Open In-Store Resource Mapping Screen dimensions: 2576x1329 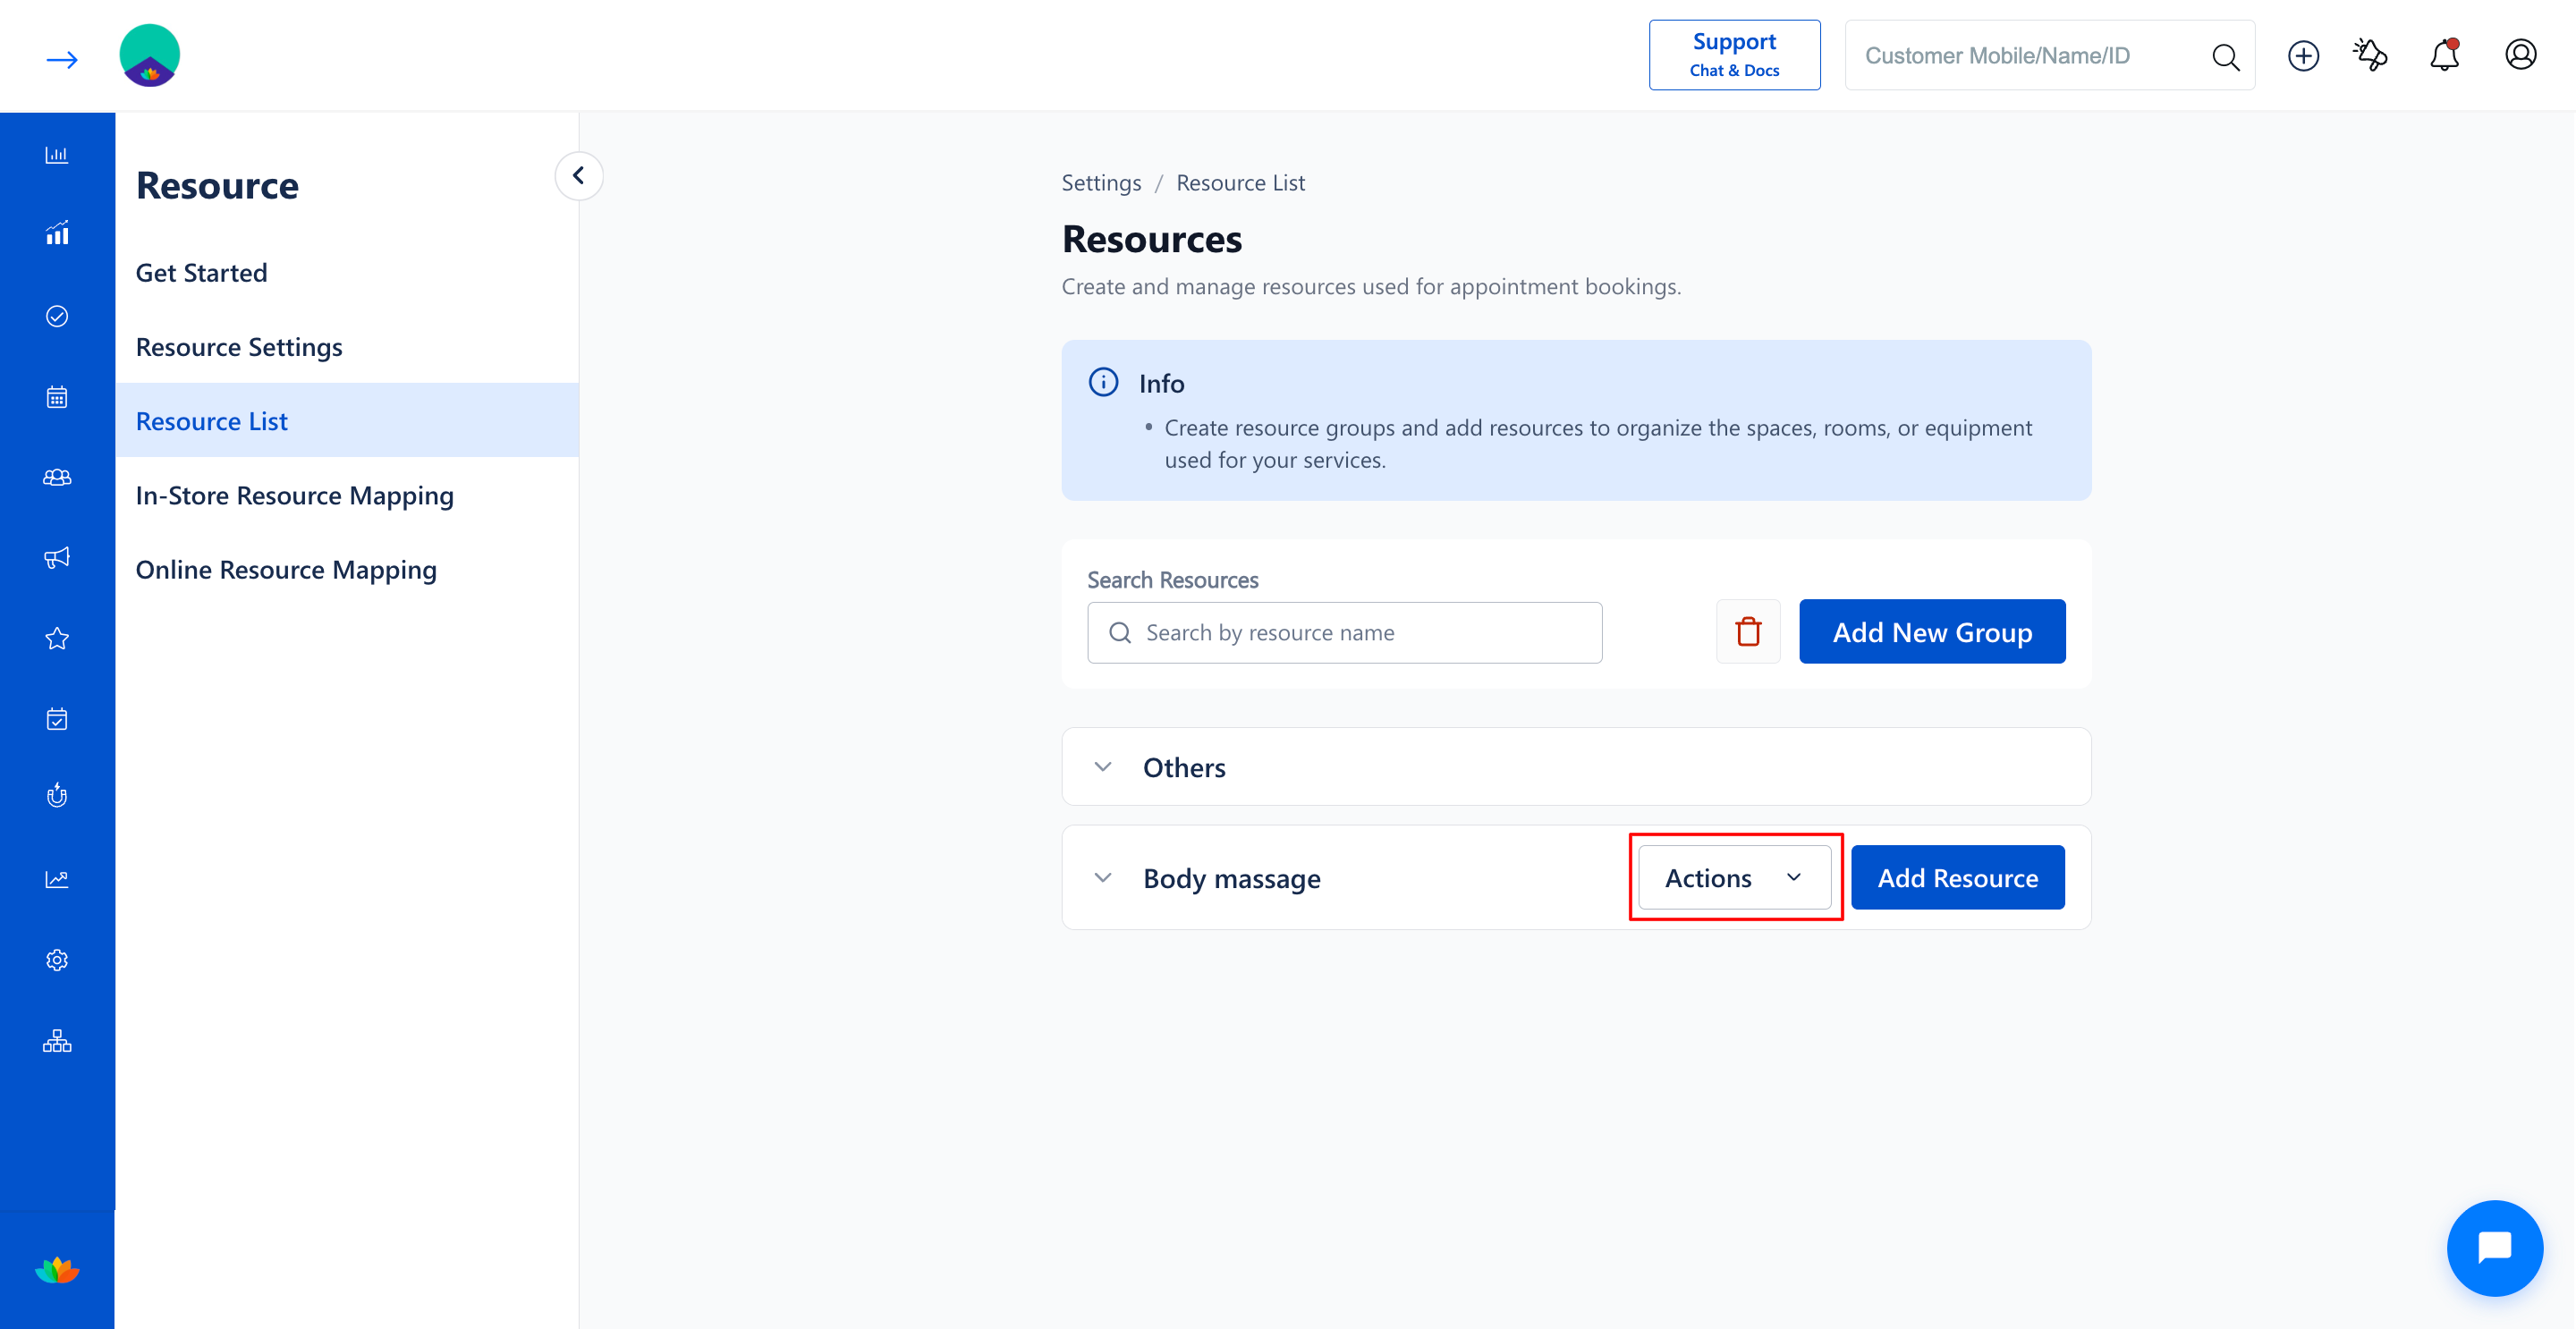click(x=295, y=495)
